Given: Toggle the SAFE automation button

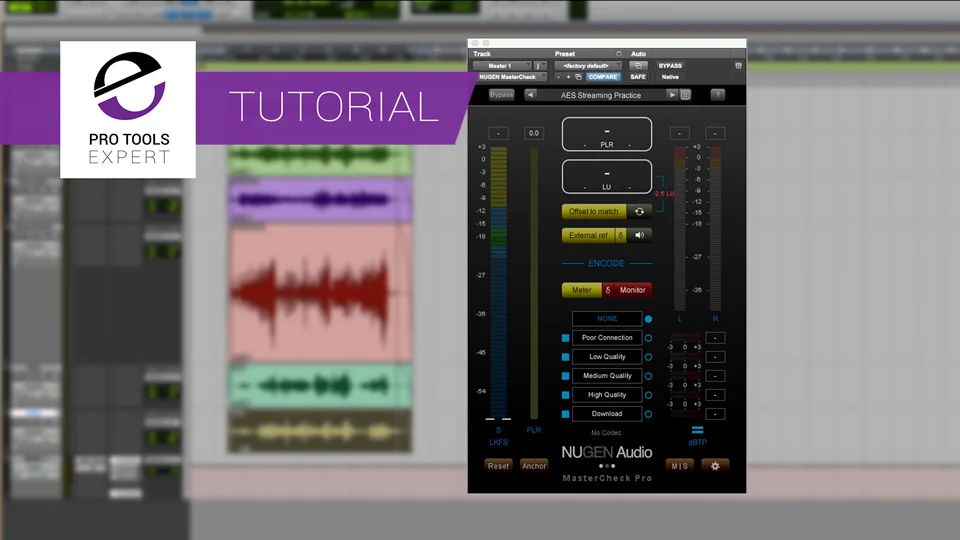Looking at the screenshot, I should pyautogui.click(x=638, y=77).
